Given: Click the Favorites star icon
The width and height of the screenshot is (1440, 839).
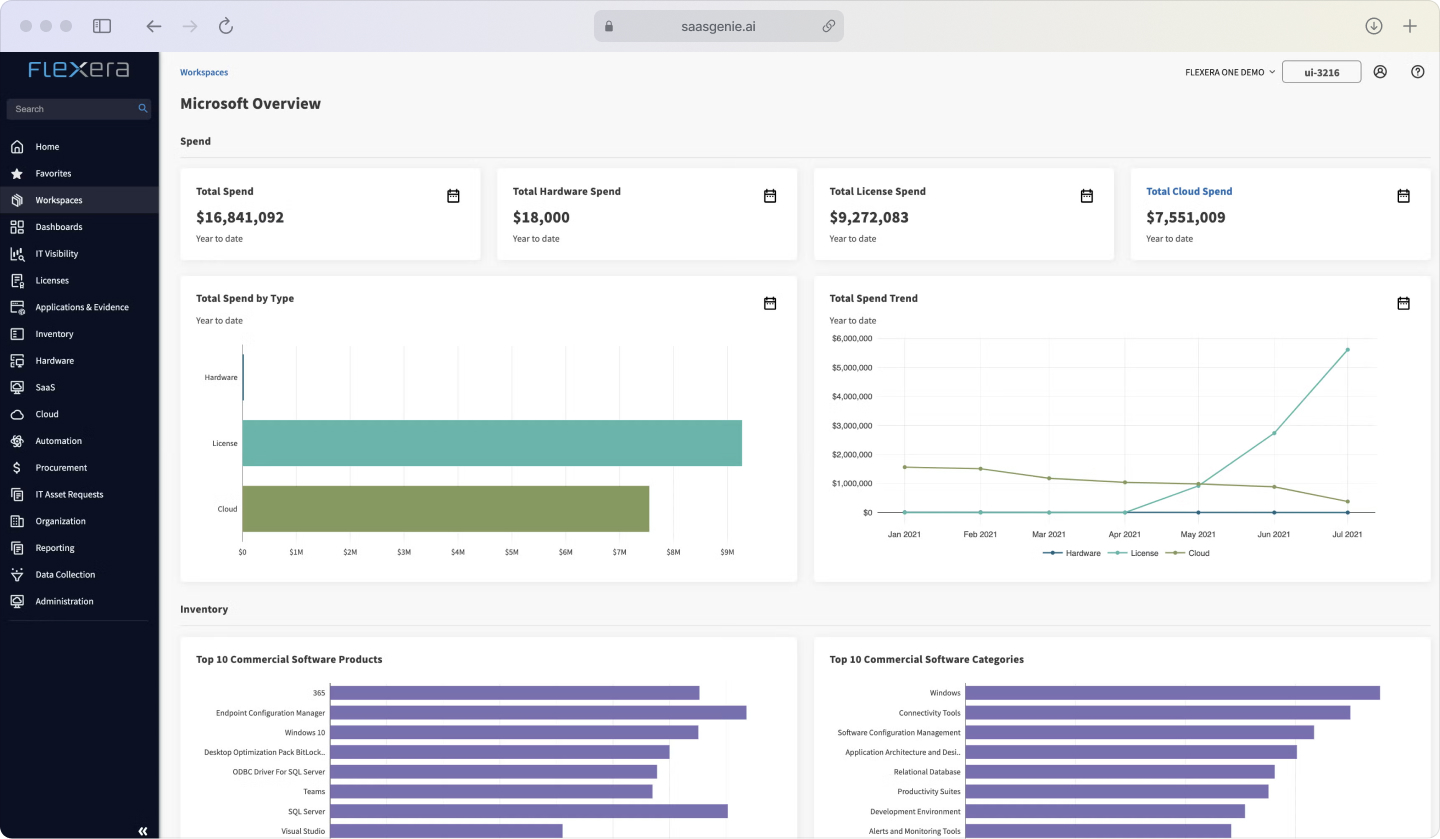Looking at the screenshot, I should 17,174.
